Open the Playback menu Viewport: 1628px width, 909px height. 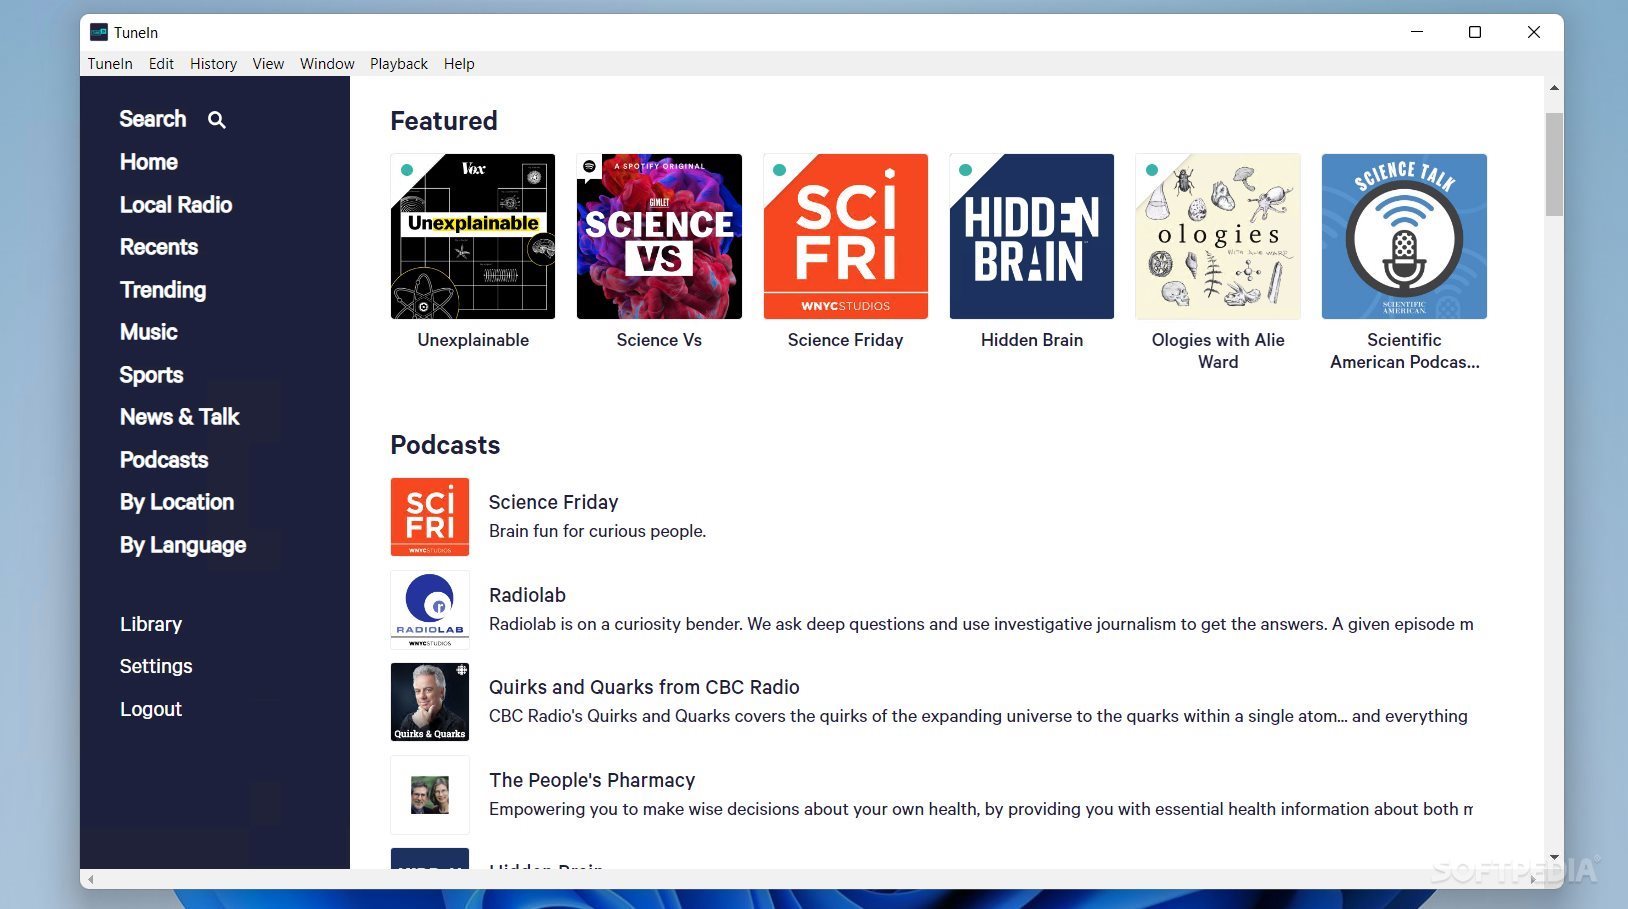399,64
